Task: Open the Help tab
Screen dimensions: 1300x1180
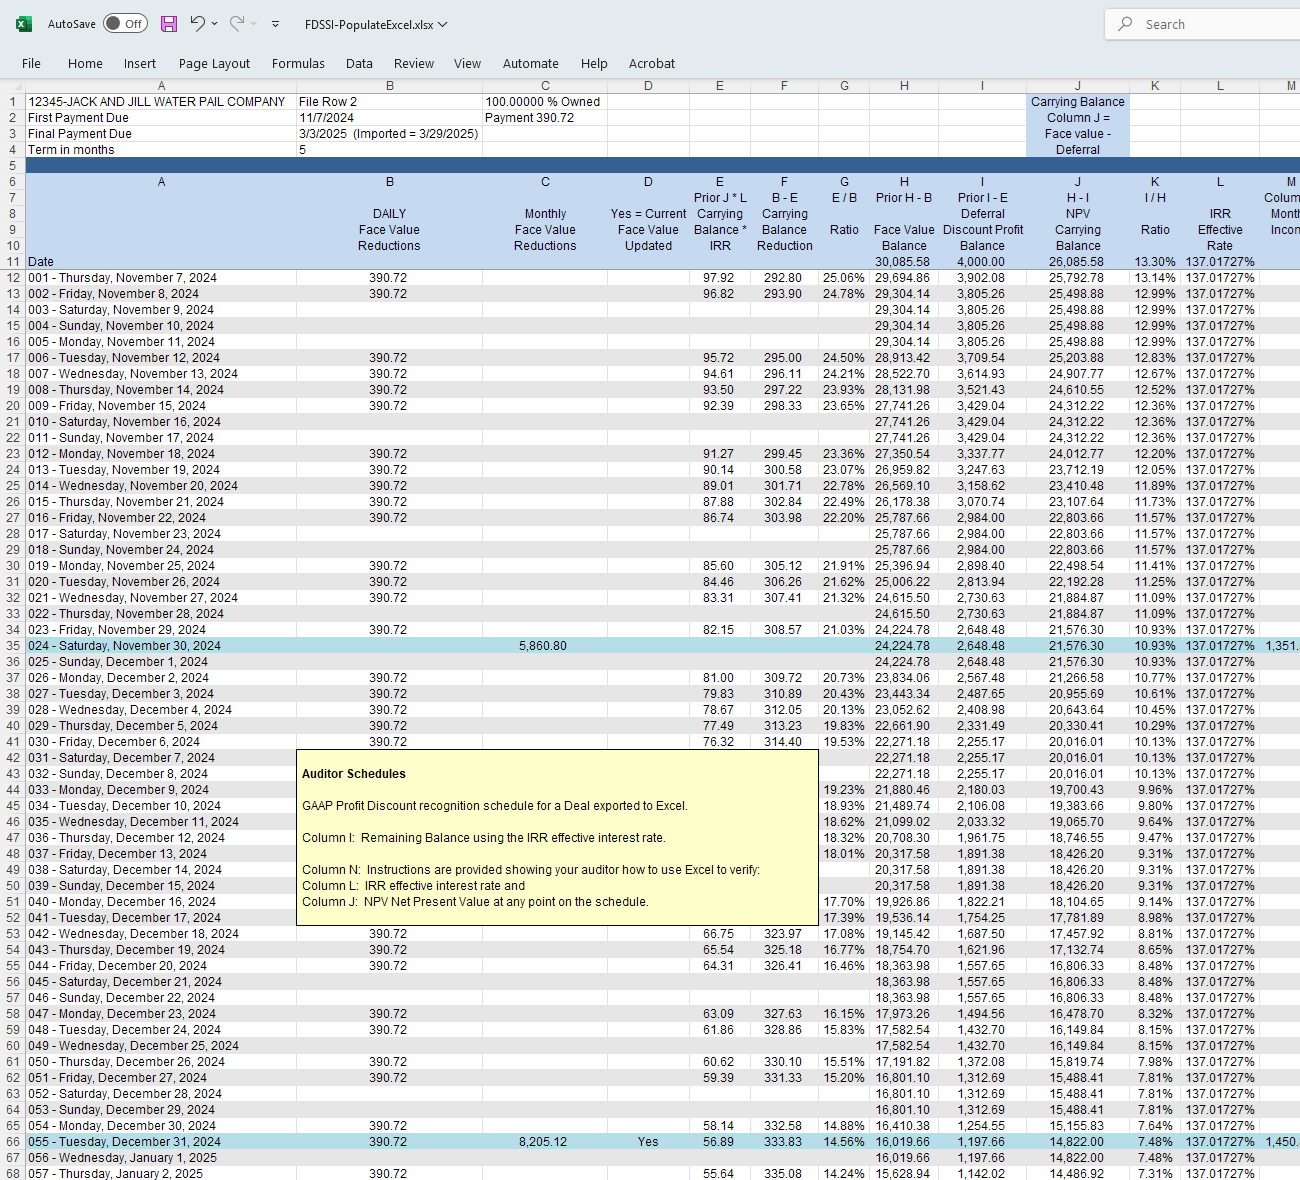Action: (594, 63)
